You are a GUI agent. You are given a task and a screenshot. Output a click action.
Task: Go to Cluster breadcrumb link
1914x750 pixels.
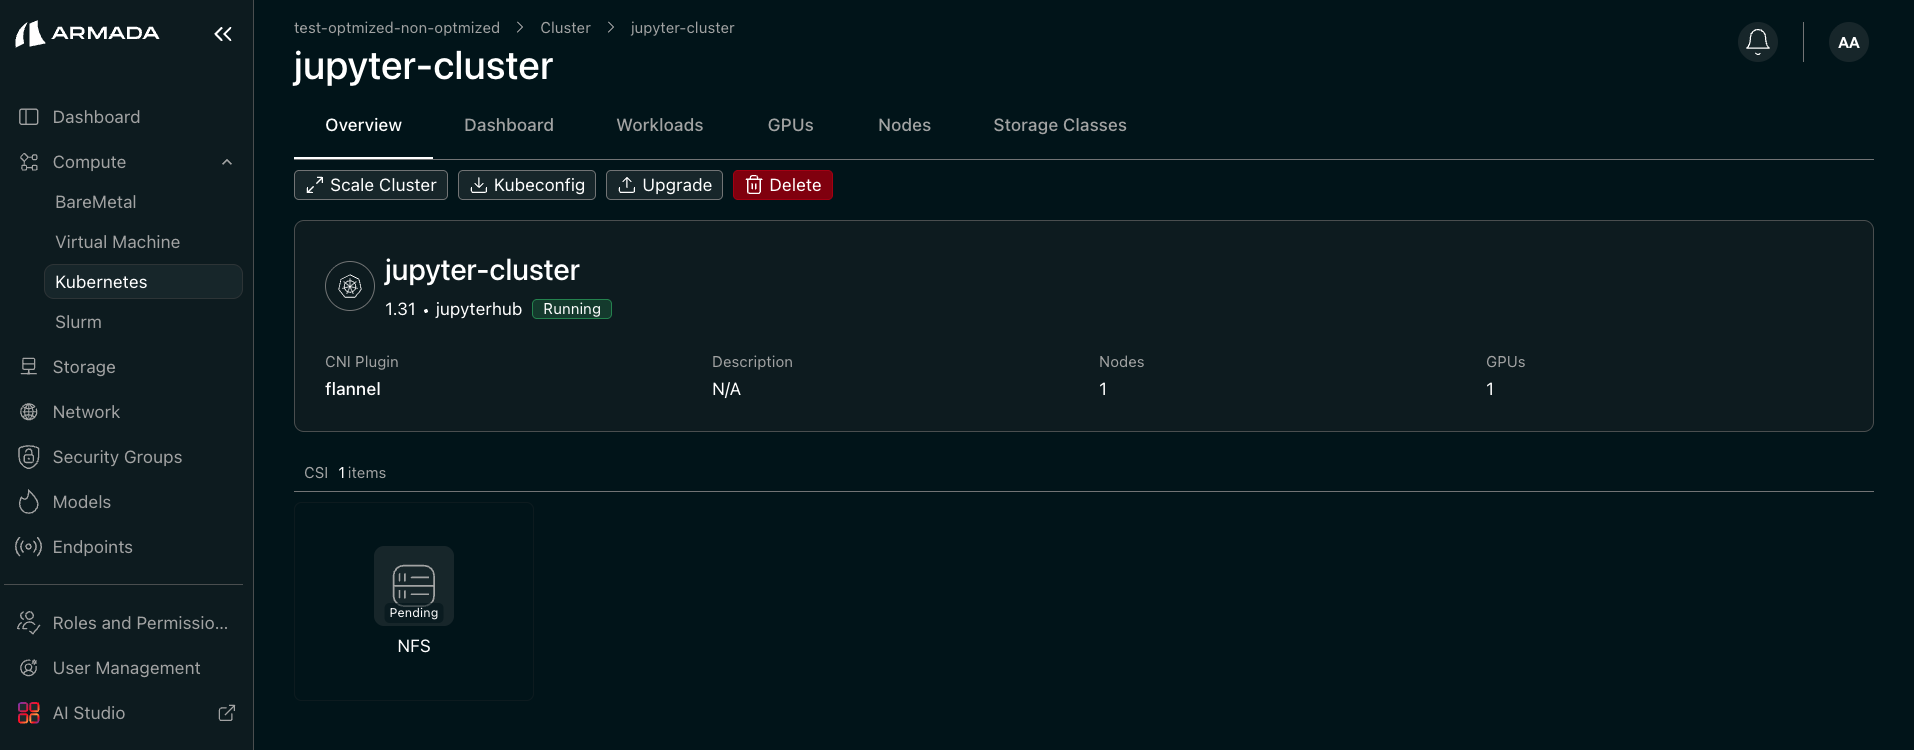tap(565, 28)
